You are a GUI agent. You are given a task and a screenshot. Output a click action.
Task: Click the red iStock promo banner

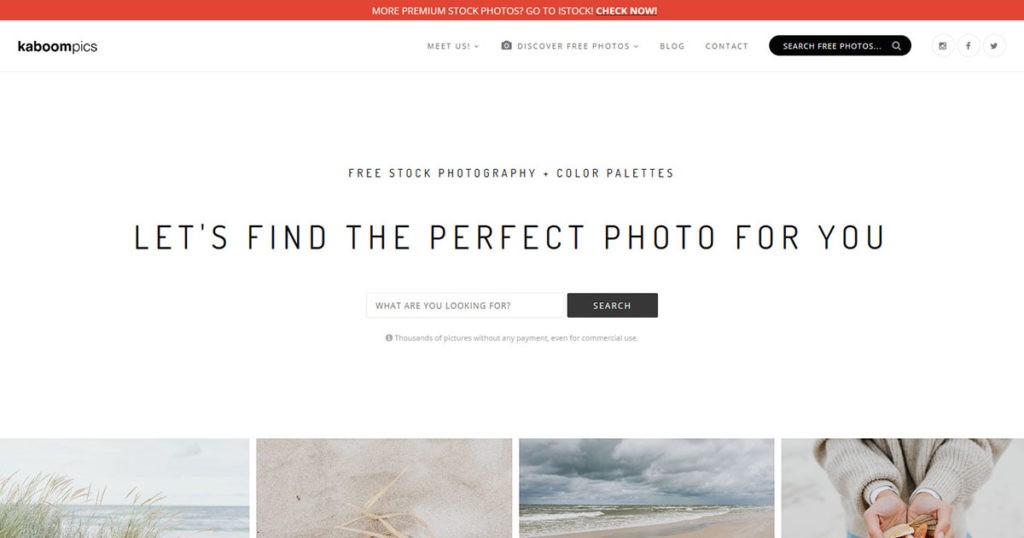[x=512, y=10]
